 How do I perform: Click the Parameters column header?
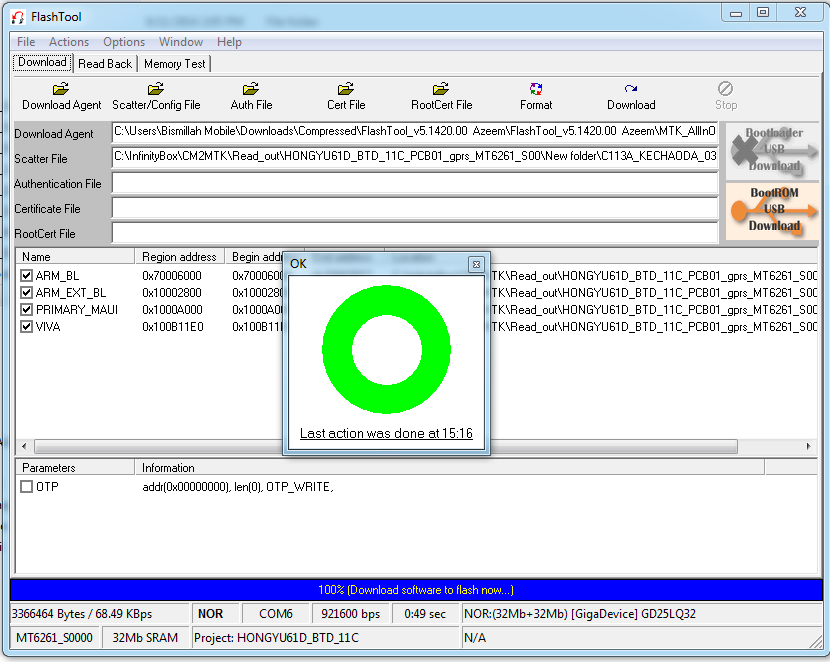pyautogui.click(x=75, y=468)
